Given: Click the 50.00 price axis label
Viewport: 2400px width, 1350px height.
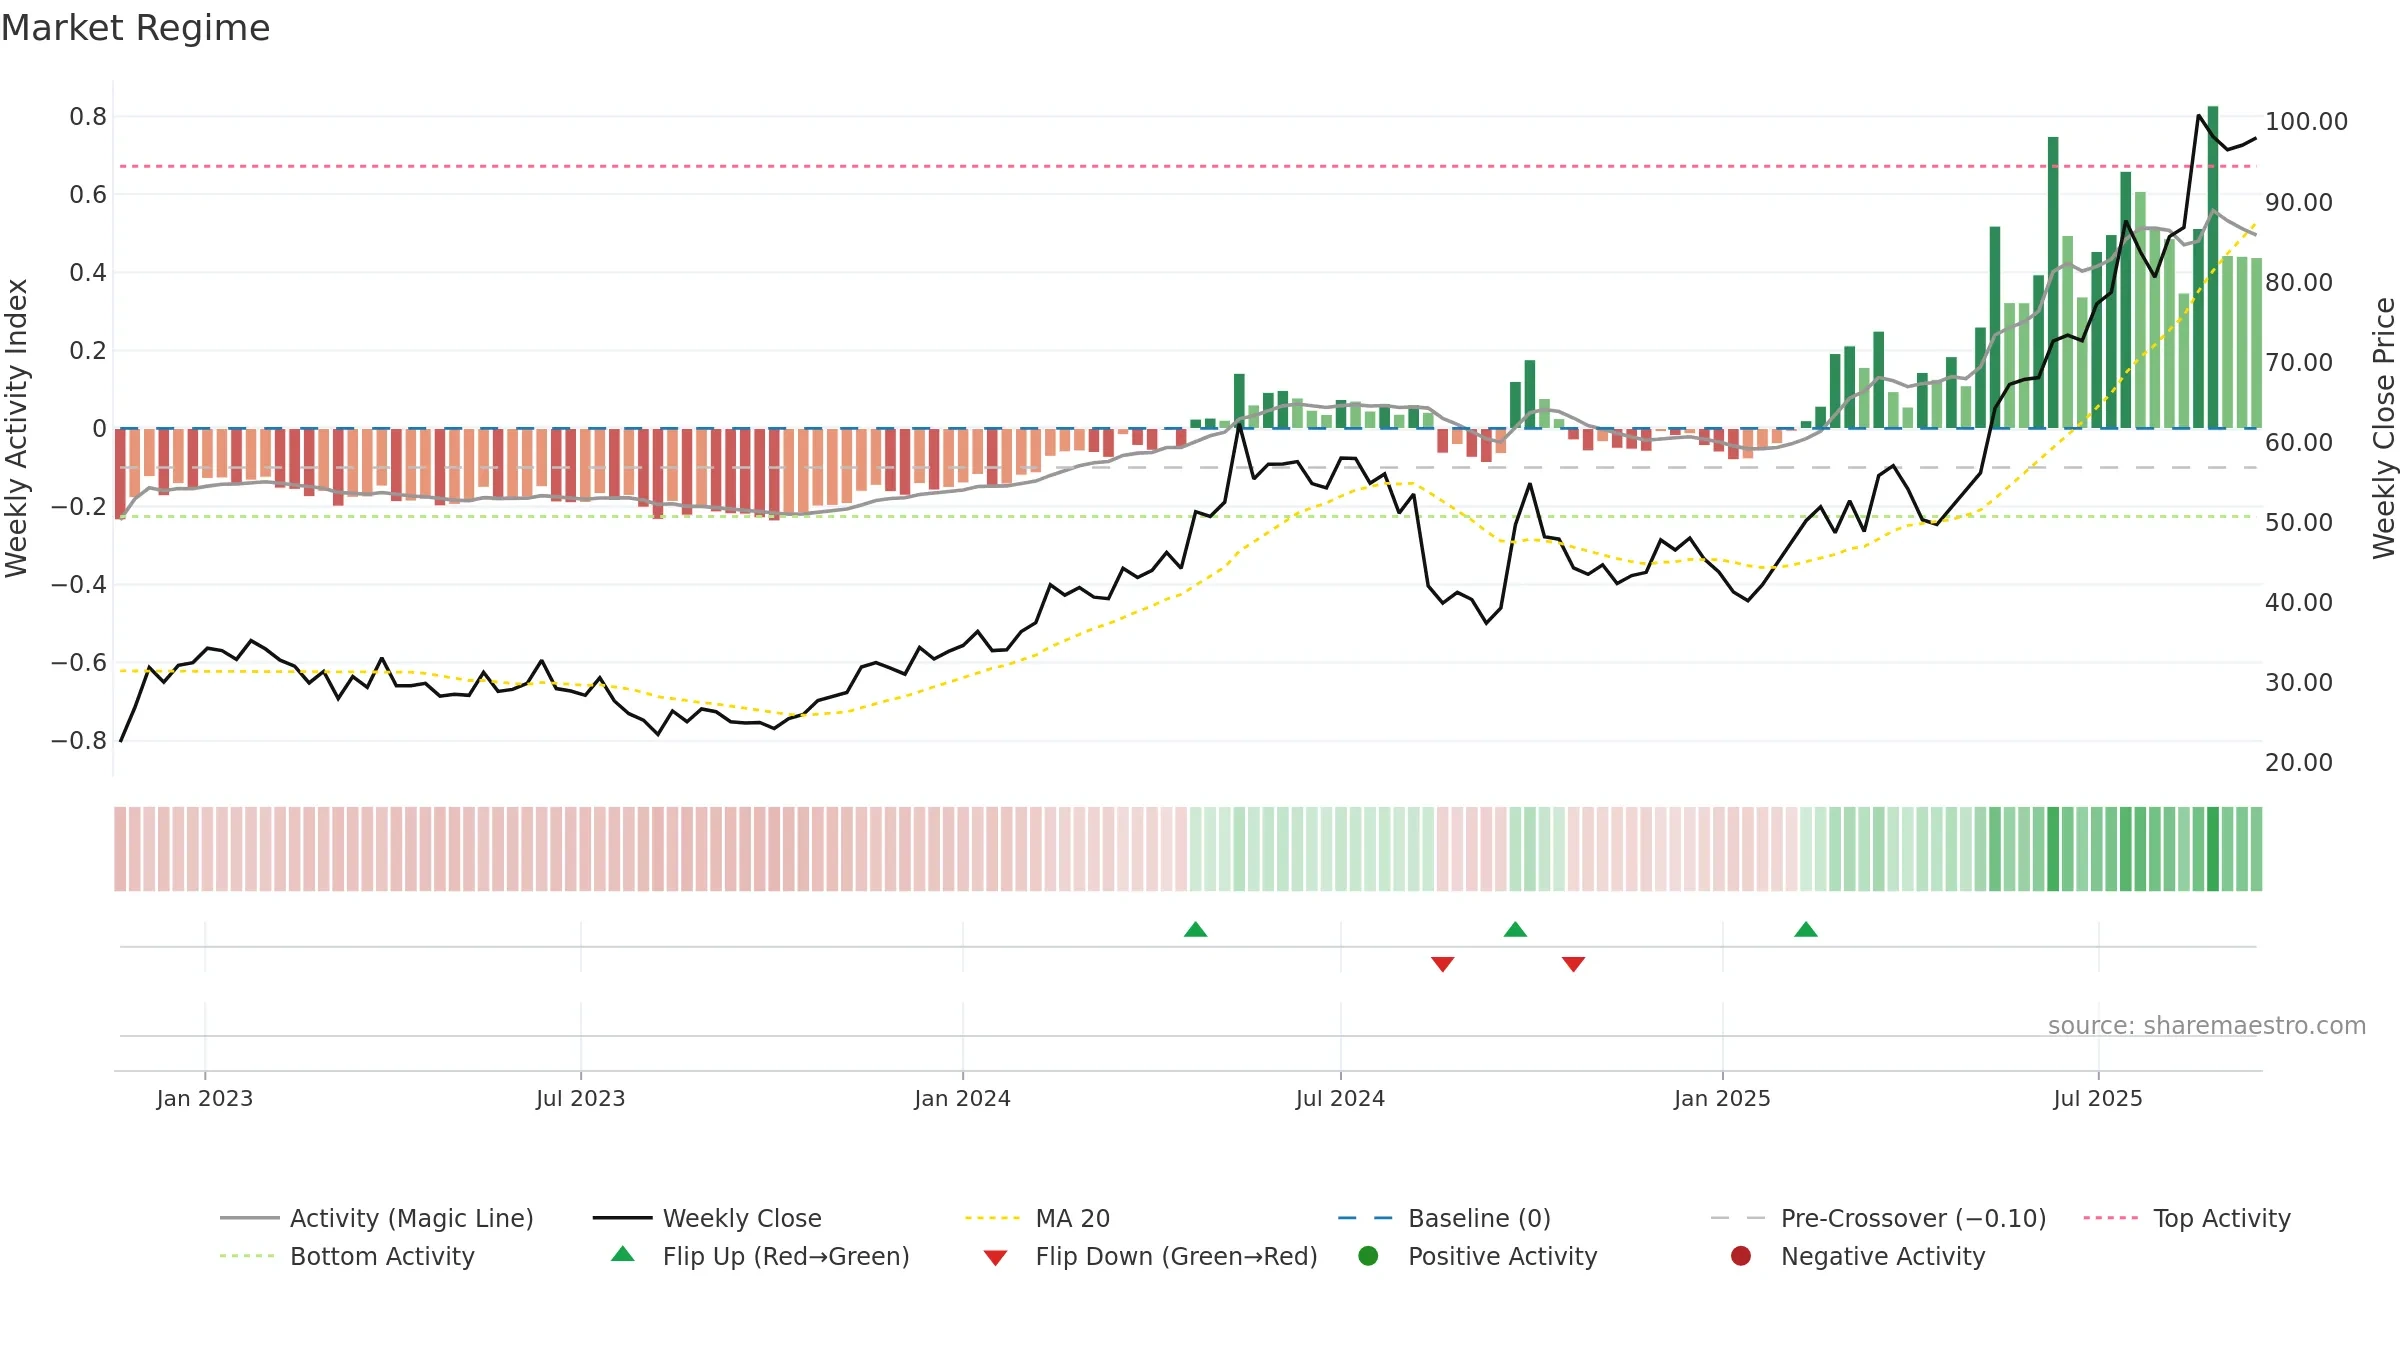Looking at the screenshot, I should tap(2299, 523).
